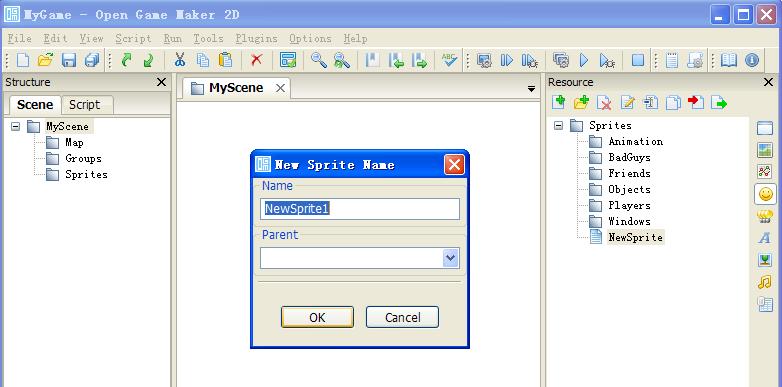This screenshot has width=782, height=387.
Task: Open the Help menu
Action: (356, 38)
